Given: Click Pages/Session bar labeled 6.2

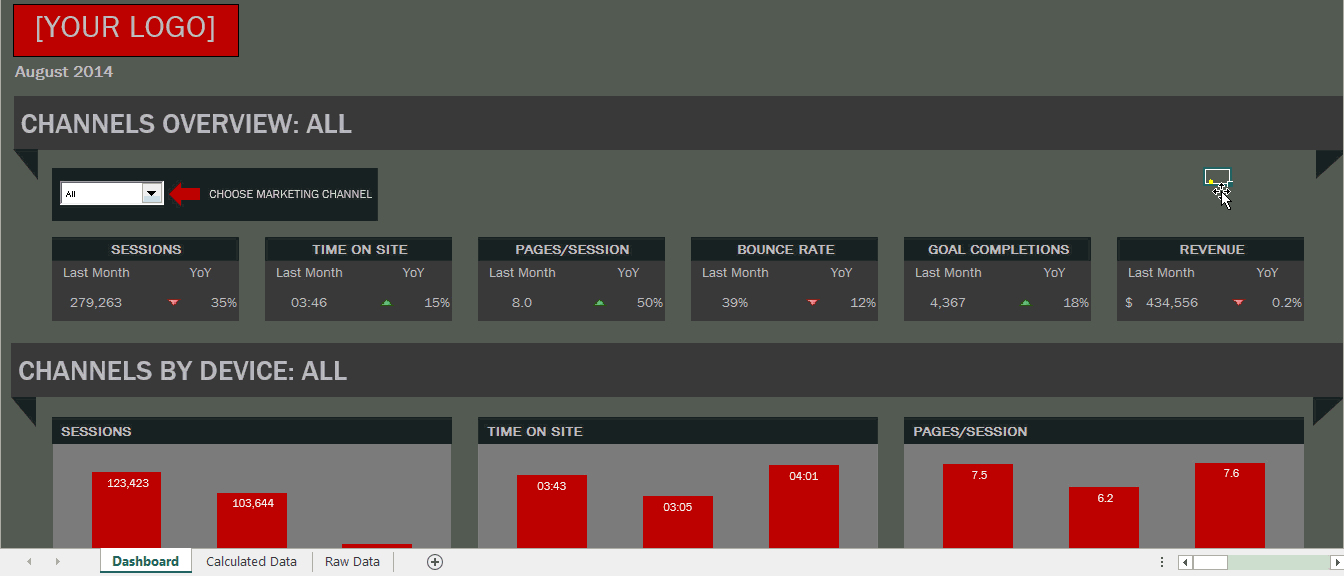Looking at the screenshot, I should pyautogui.click(x=1104, y=517).
